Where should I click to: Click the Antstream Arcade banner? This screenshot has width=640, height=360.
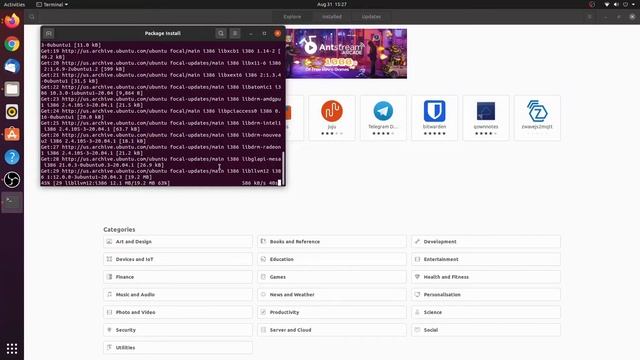tap(346, 53)
